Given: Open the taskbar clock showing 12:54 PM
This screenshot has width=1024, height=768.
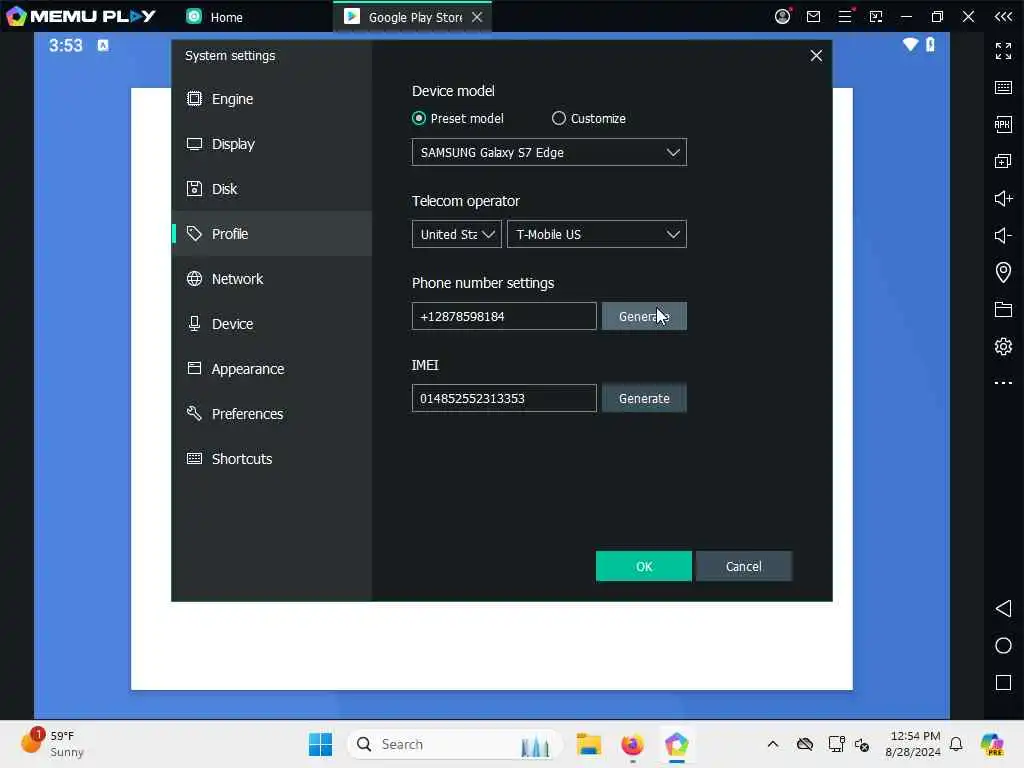Looking at the screenshot, I should click(913, 744).
